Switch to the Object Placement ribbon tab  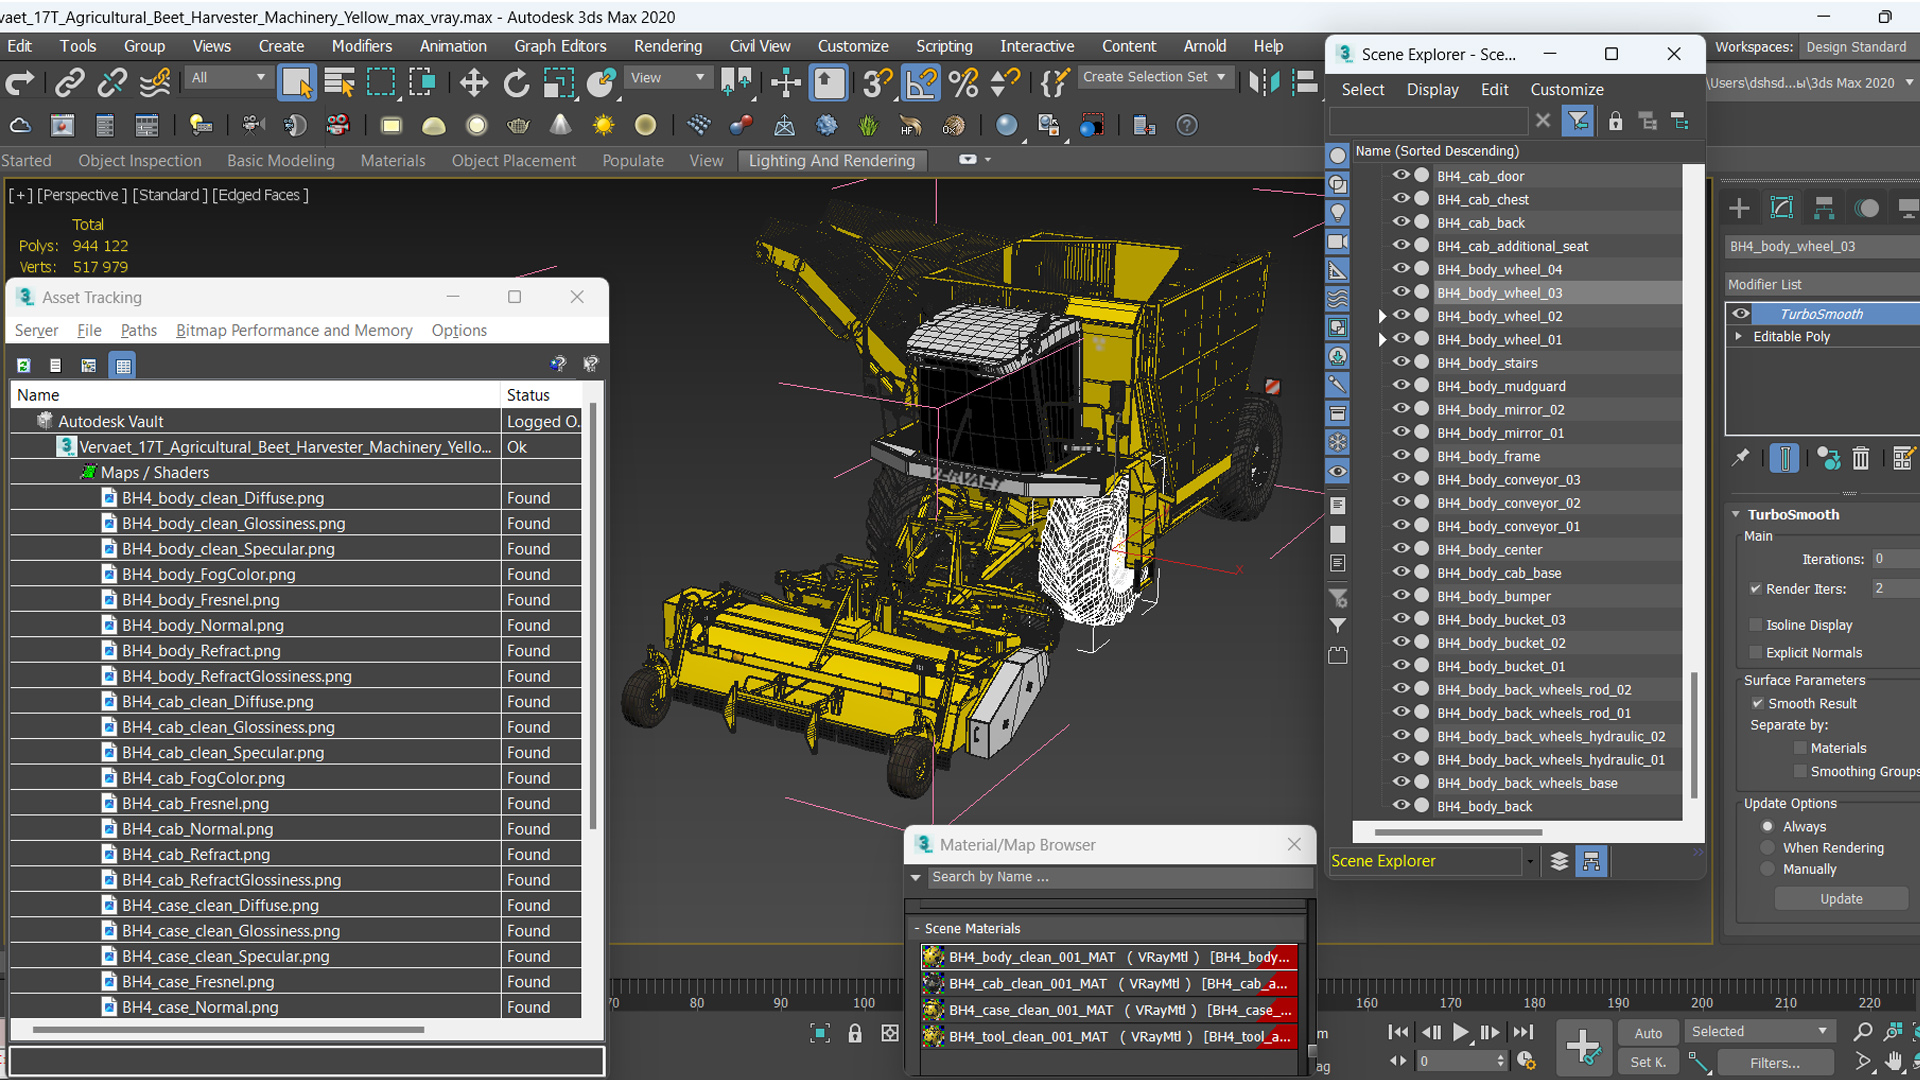click(x=513, y=160)
